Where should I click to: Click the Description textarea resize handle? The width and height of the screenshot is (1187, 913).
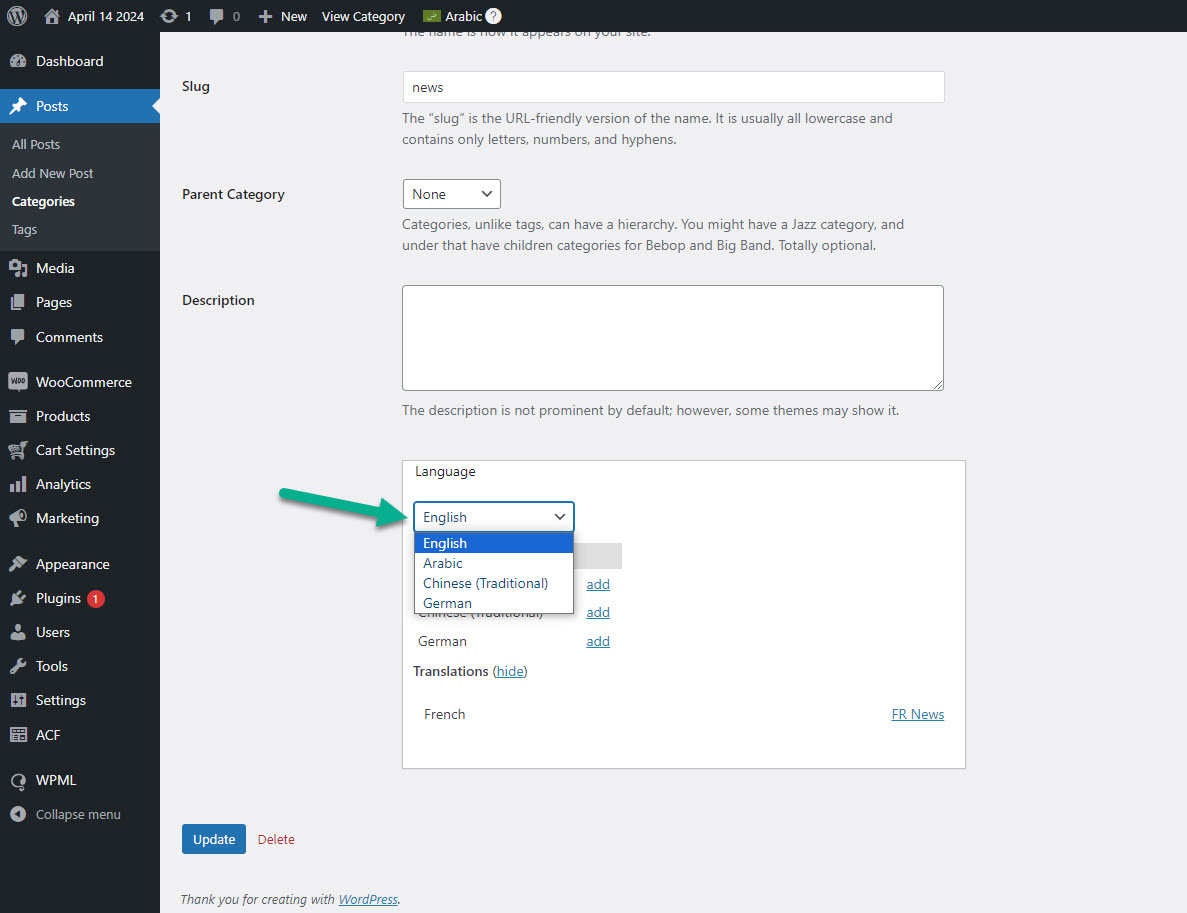938,385
